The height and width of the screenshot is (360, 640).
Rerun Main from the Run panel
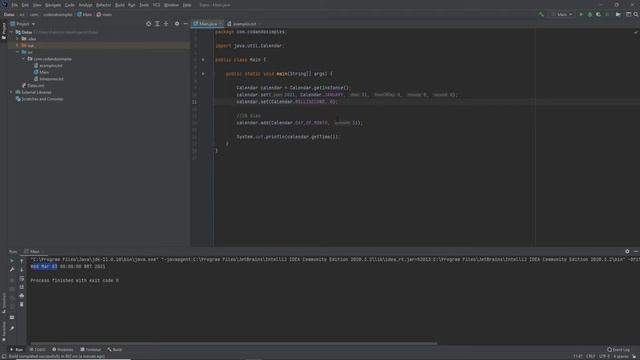tap(12, 261)
